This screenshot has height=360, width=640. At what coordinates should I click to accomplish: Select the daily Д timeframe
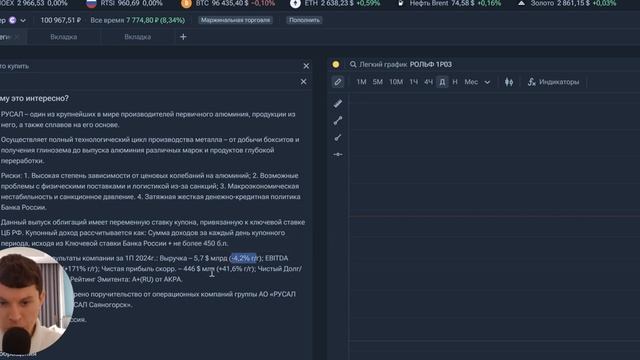(x=442, y=82)
